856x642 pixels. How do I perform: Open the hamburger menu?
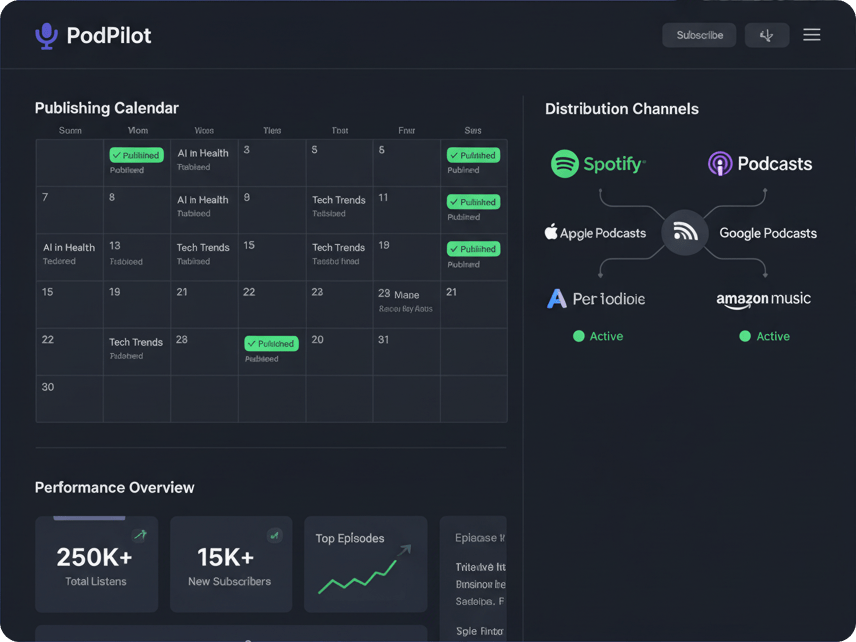pos(811,35)
